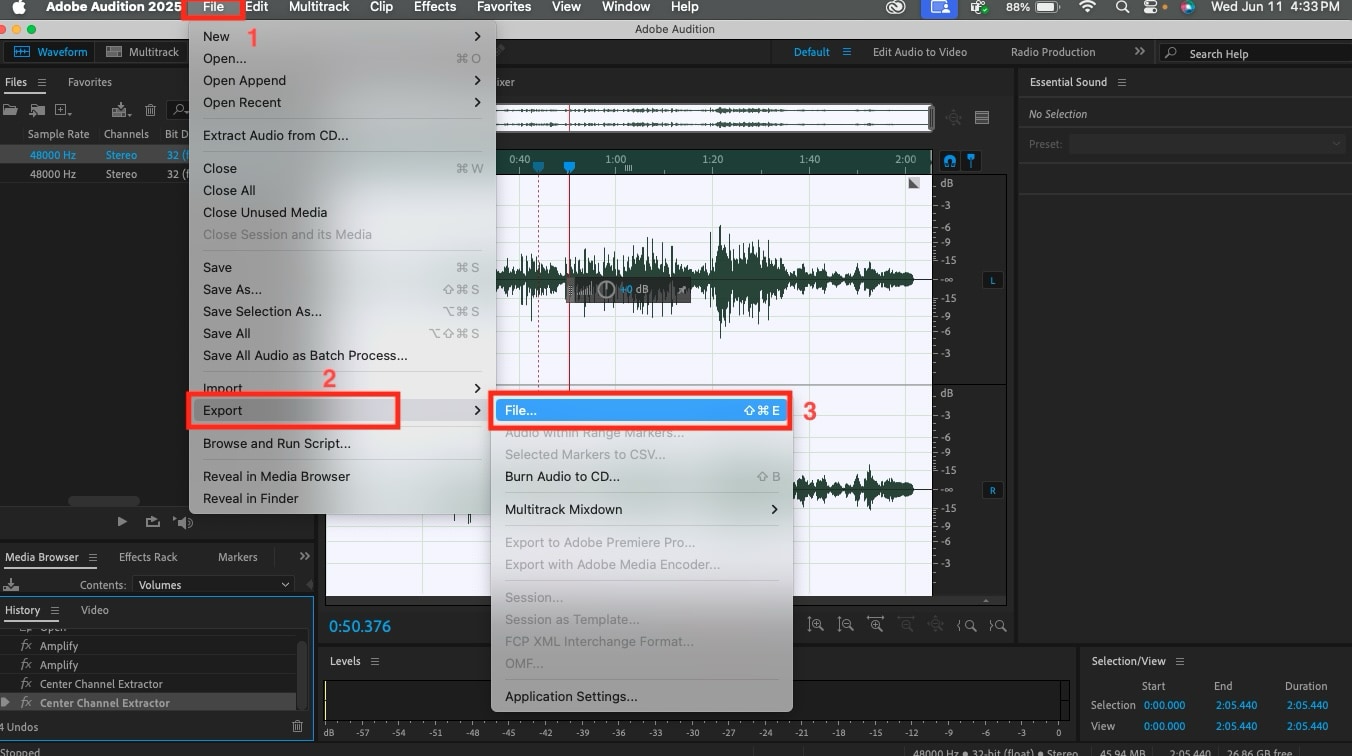Click the Zoom In at In Point icon

coord(967,625)
